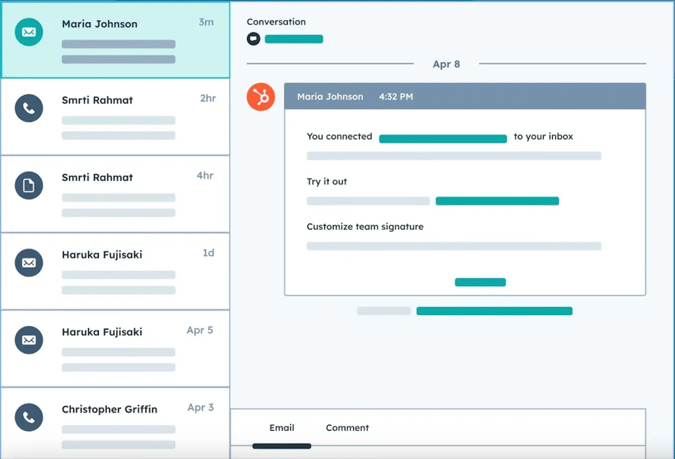Click the teal conversation label next to chat icon
This screenshot has height=459, width=675.
[294, 39]
